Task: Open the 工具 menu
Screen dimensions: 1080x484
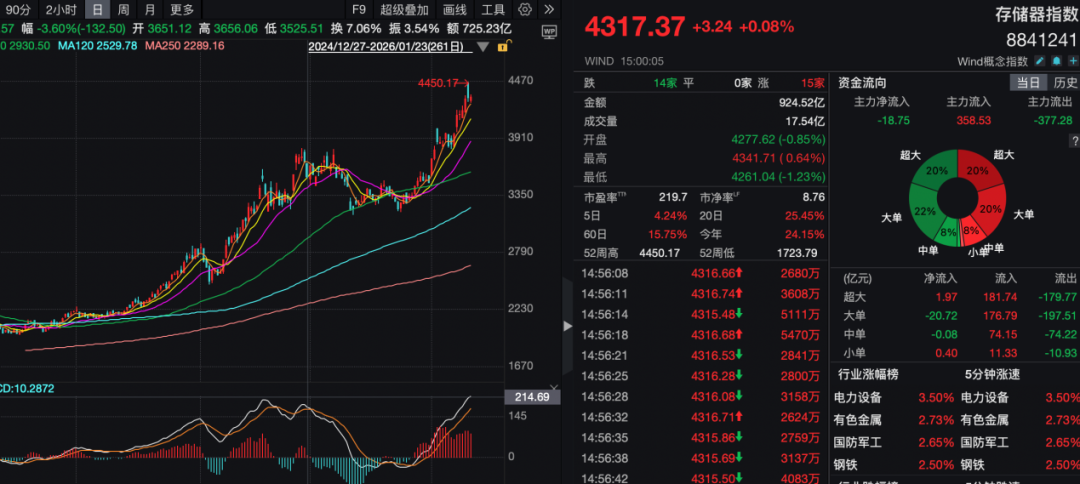Action: (x=494, y=9)
